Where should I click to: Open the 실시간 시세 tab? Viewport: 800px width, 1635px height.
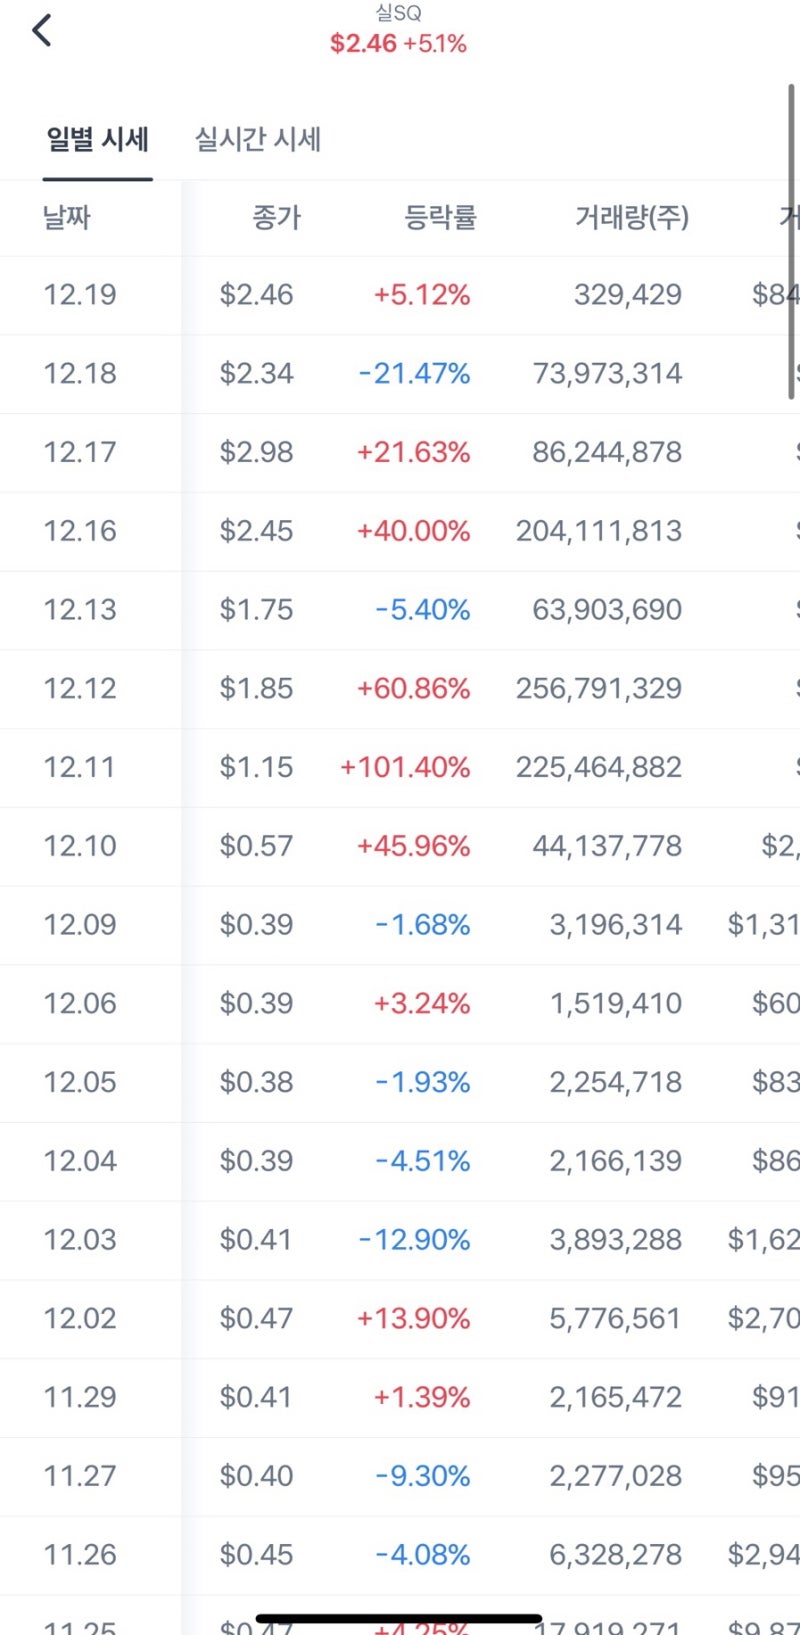click(x=257, y=139)
